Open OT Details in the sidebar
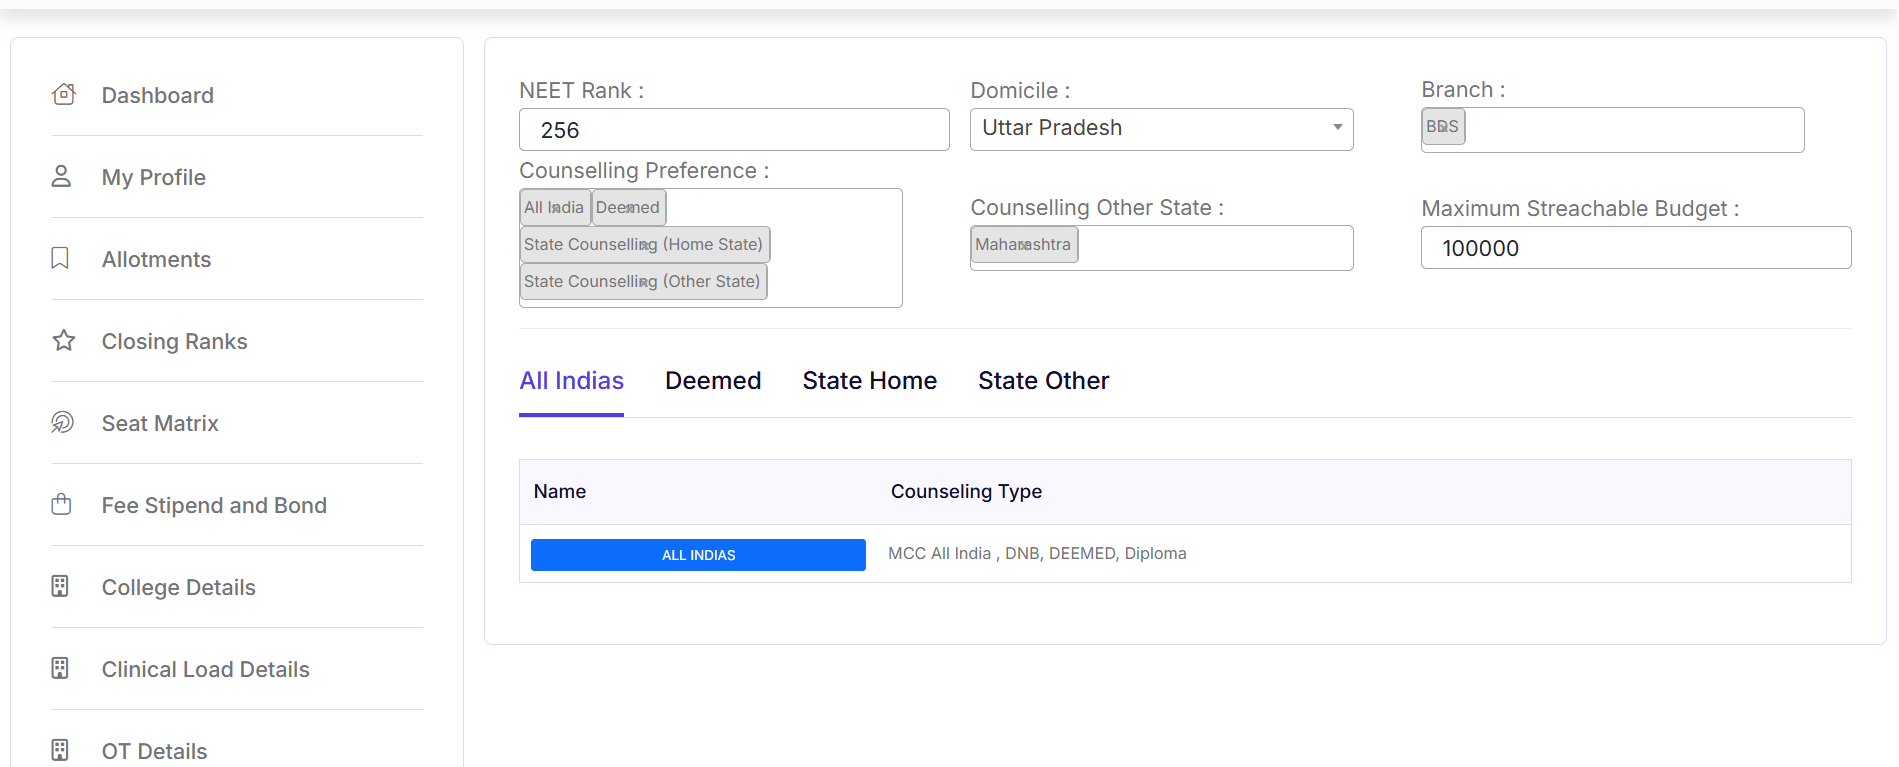 [154, 751]
